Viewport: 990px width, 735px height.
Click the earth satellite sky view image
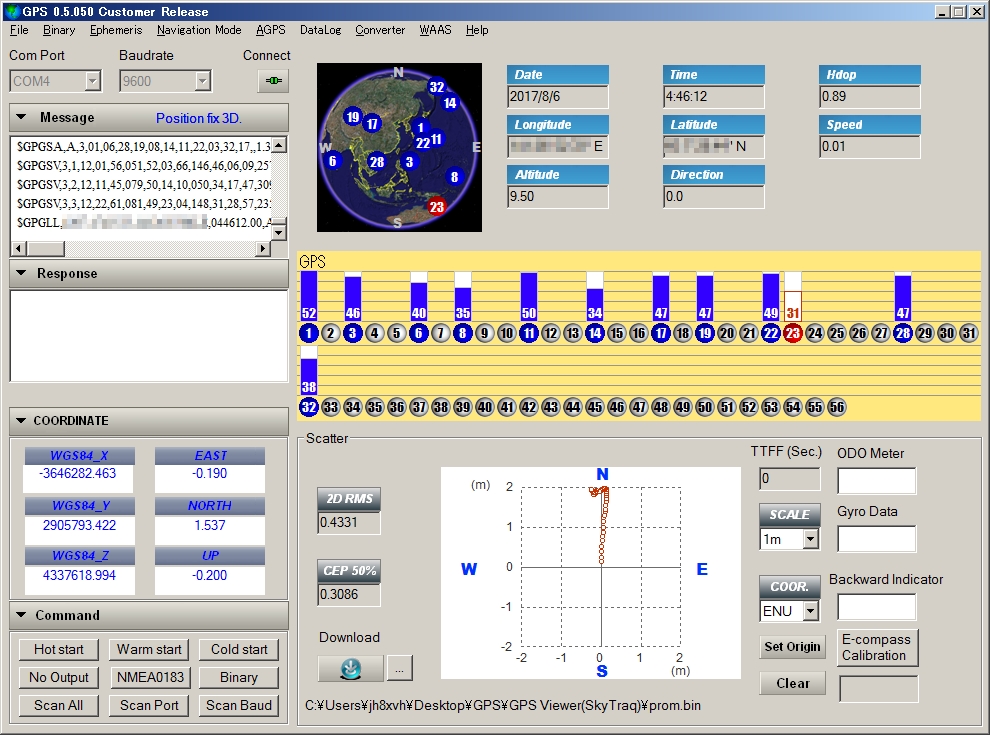(399, 147)
